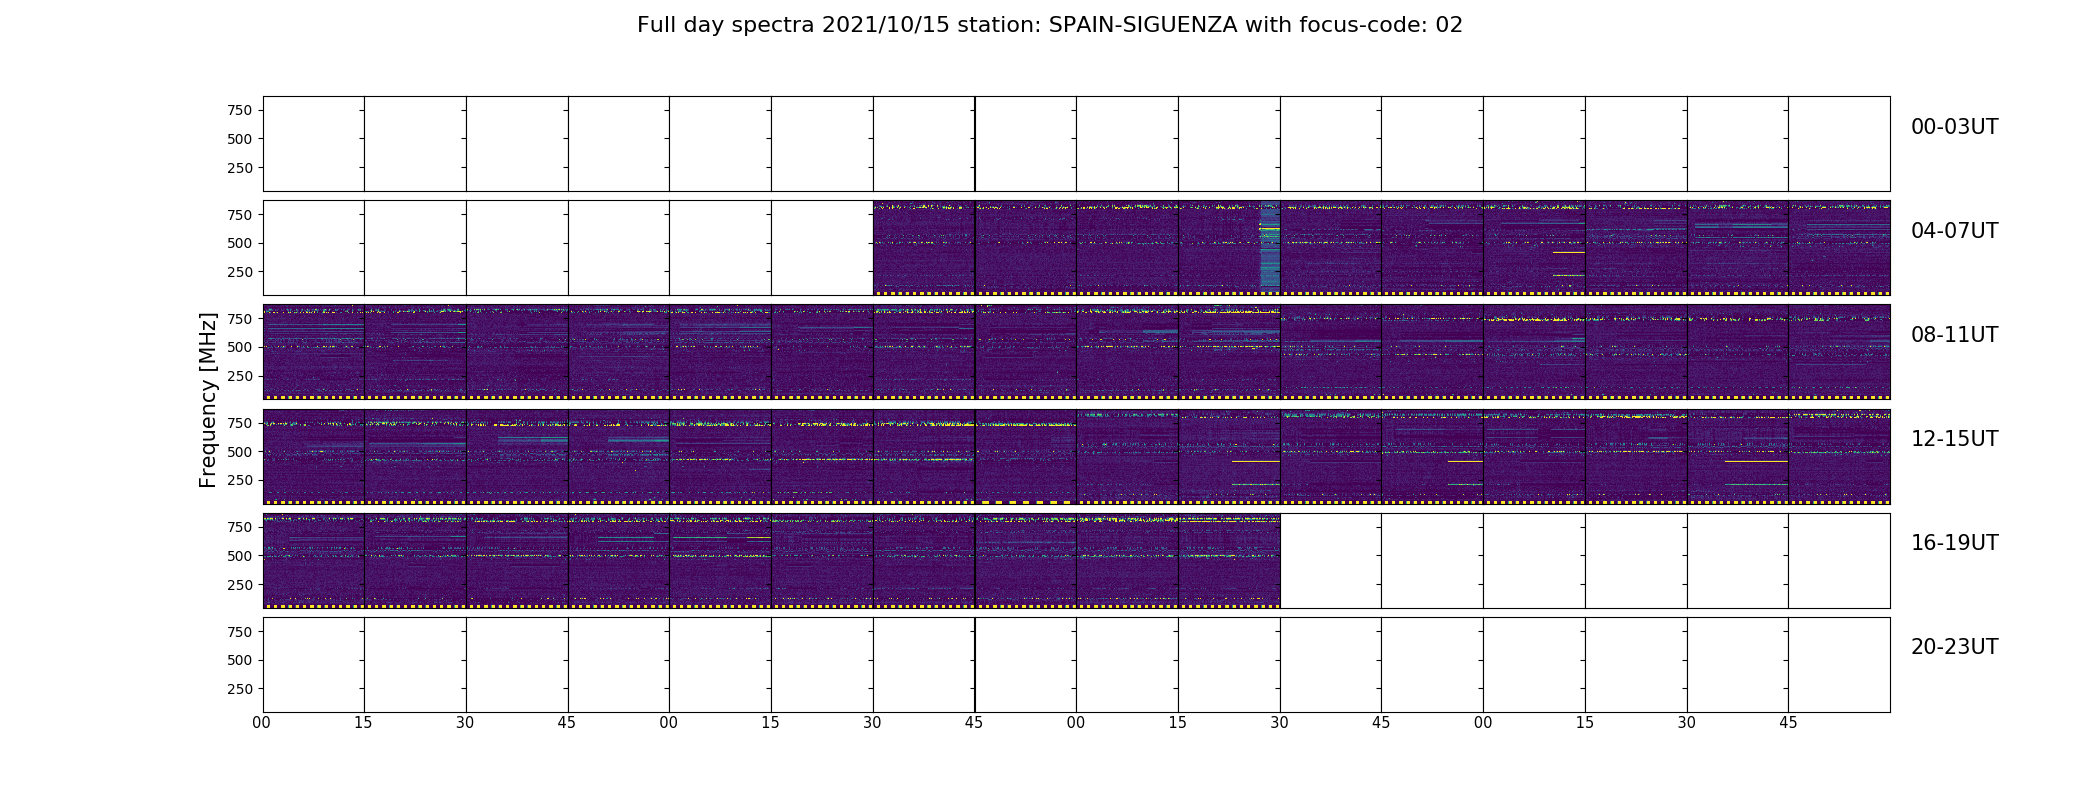The width and height of the screenshot is (2100, 800).
Task: Click the 16-19UT row label
Action: [1954, 543]
